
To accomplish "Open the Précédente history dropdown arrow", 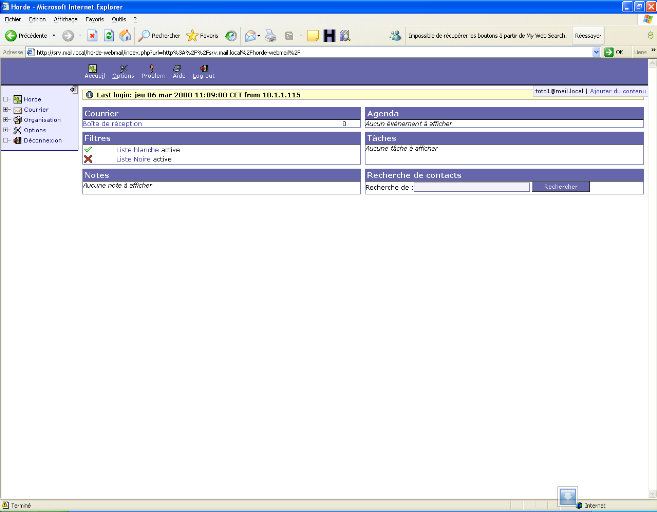I will pos(54,36).
